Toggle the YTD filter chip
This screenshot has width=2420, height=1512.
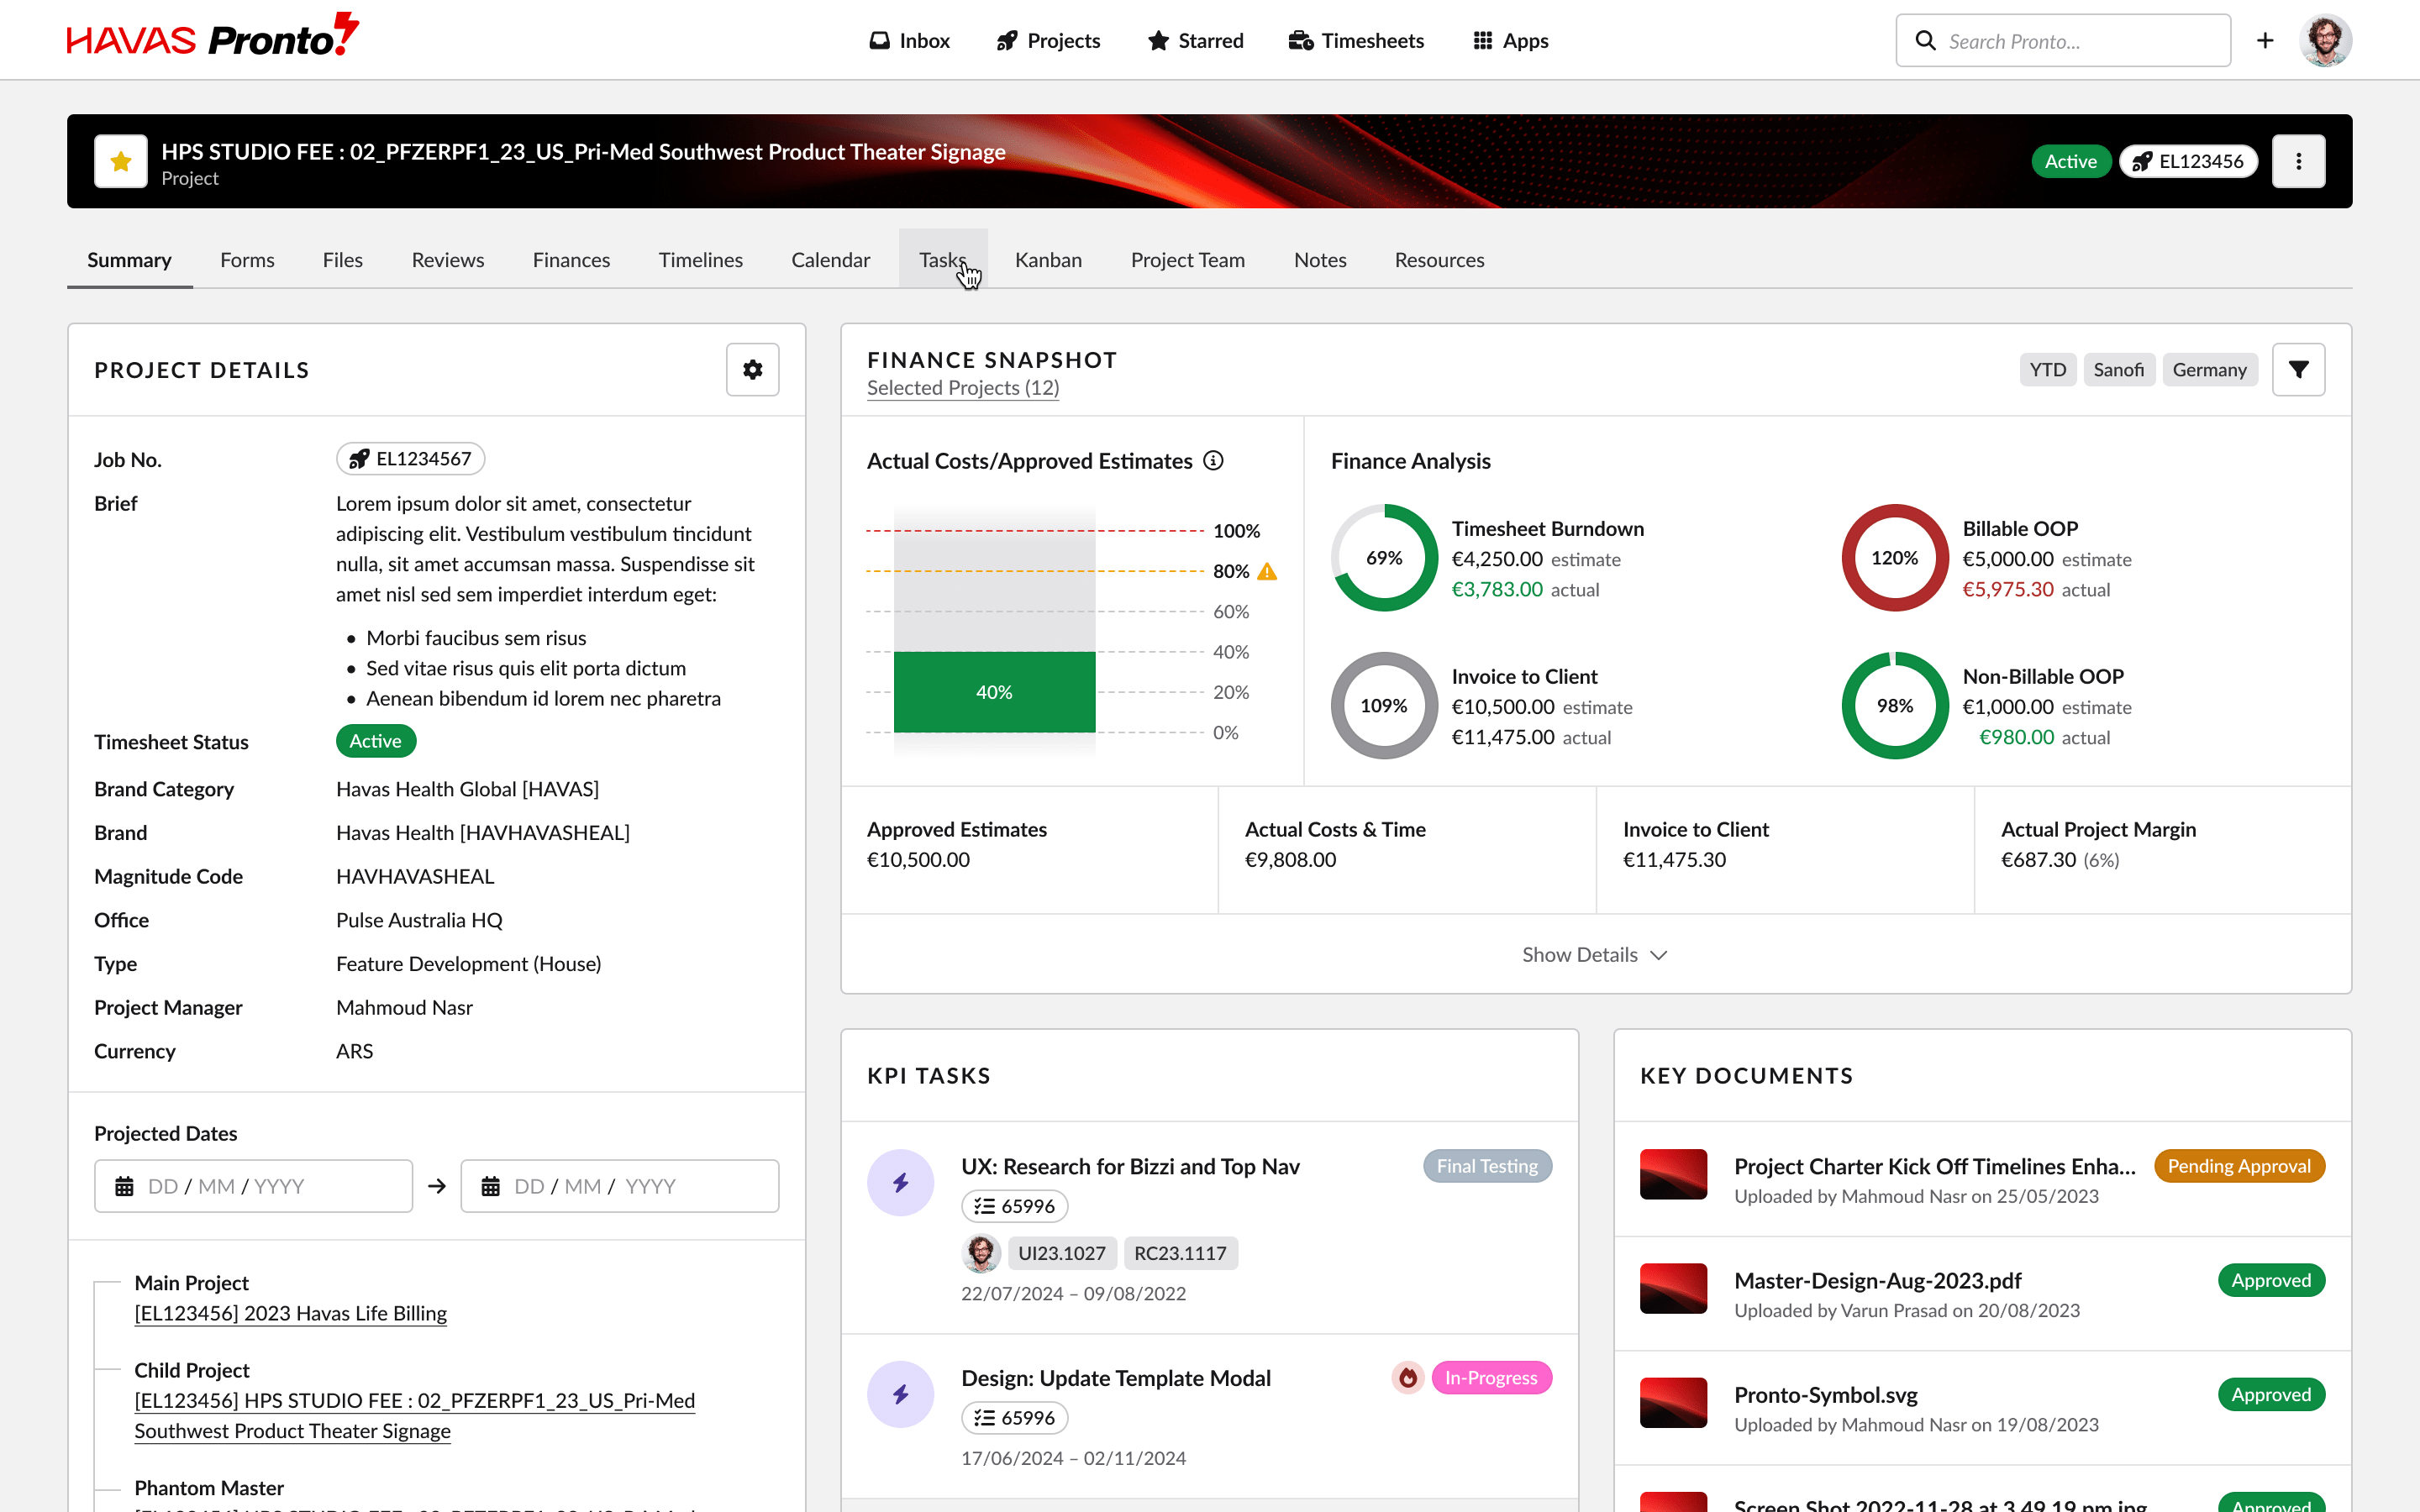(x=2047, y=370)
